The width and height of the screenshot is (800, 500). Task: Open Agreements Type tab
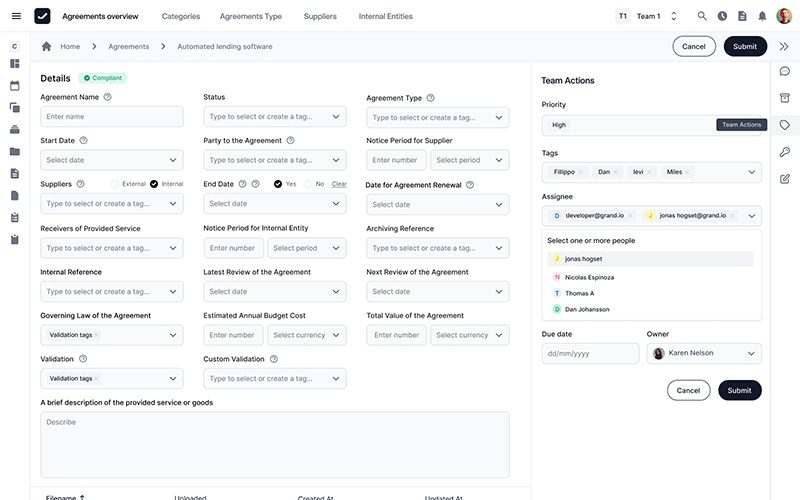[x=251, y=16]
